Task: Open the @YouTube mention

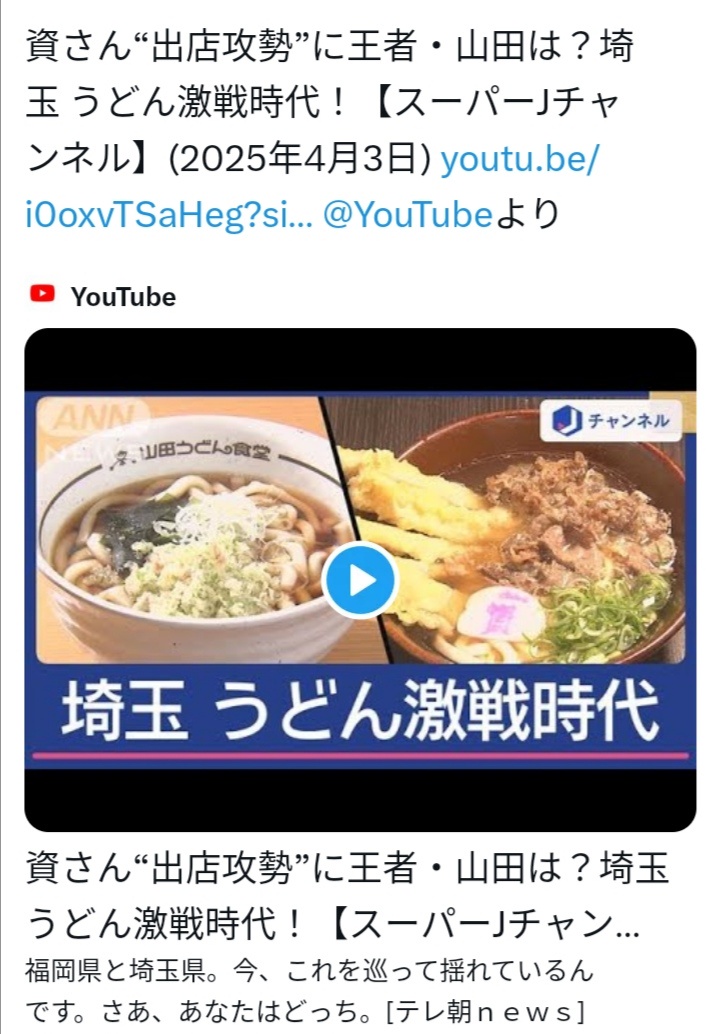Action: pyautogui.click(x=407, y=215)
